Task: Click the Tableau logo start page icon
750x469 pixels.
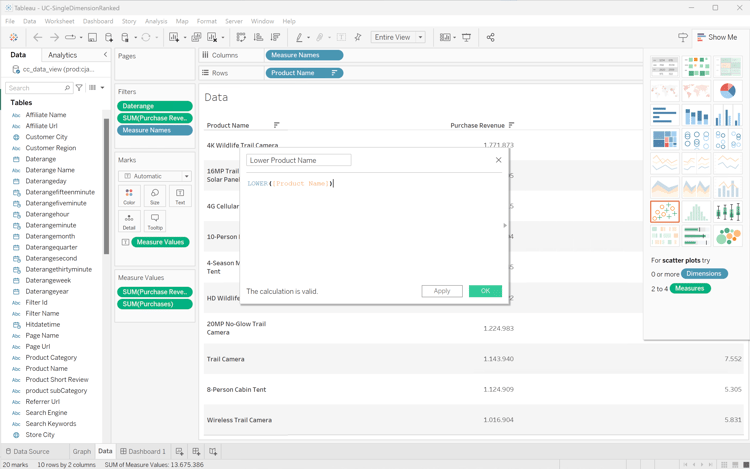Action: (x=13, y=37)
